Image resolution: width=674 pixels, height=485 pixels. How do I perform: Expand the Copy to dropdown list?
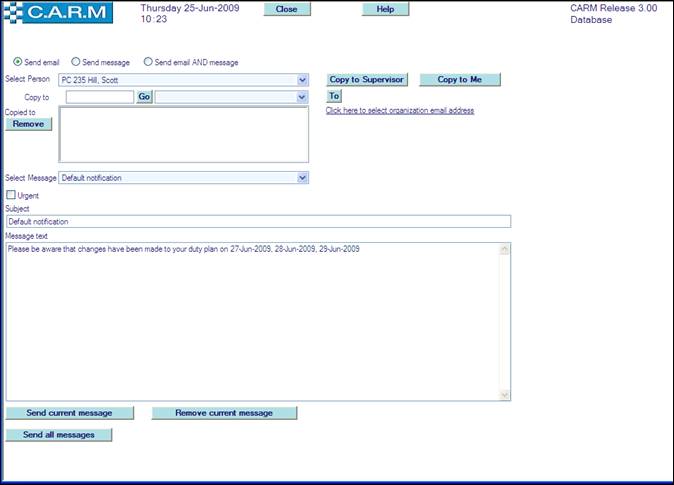tap(302, 98)
